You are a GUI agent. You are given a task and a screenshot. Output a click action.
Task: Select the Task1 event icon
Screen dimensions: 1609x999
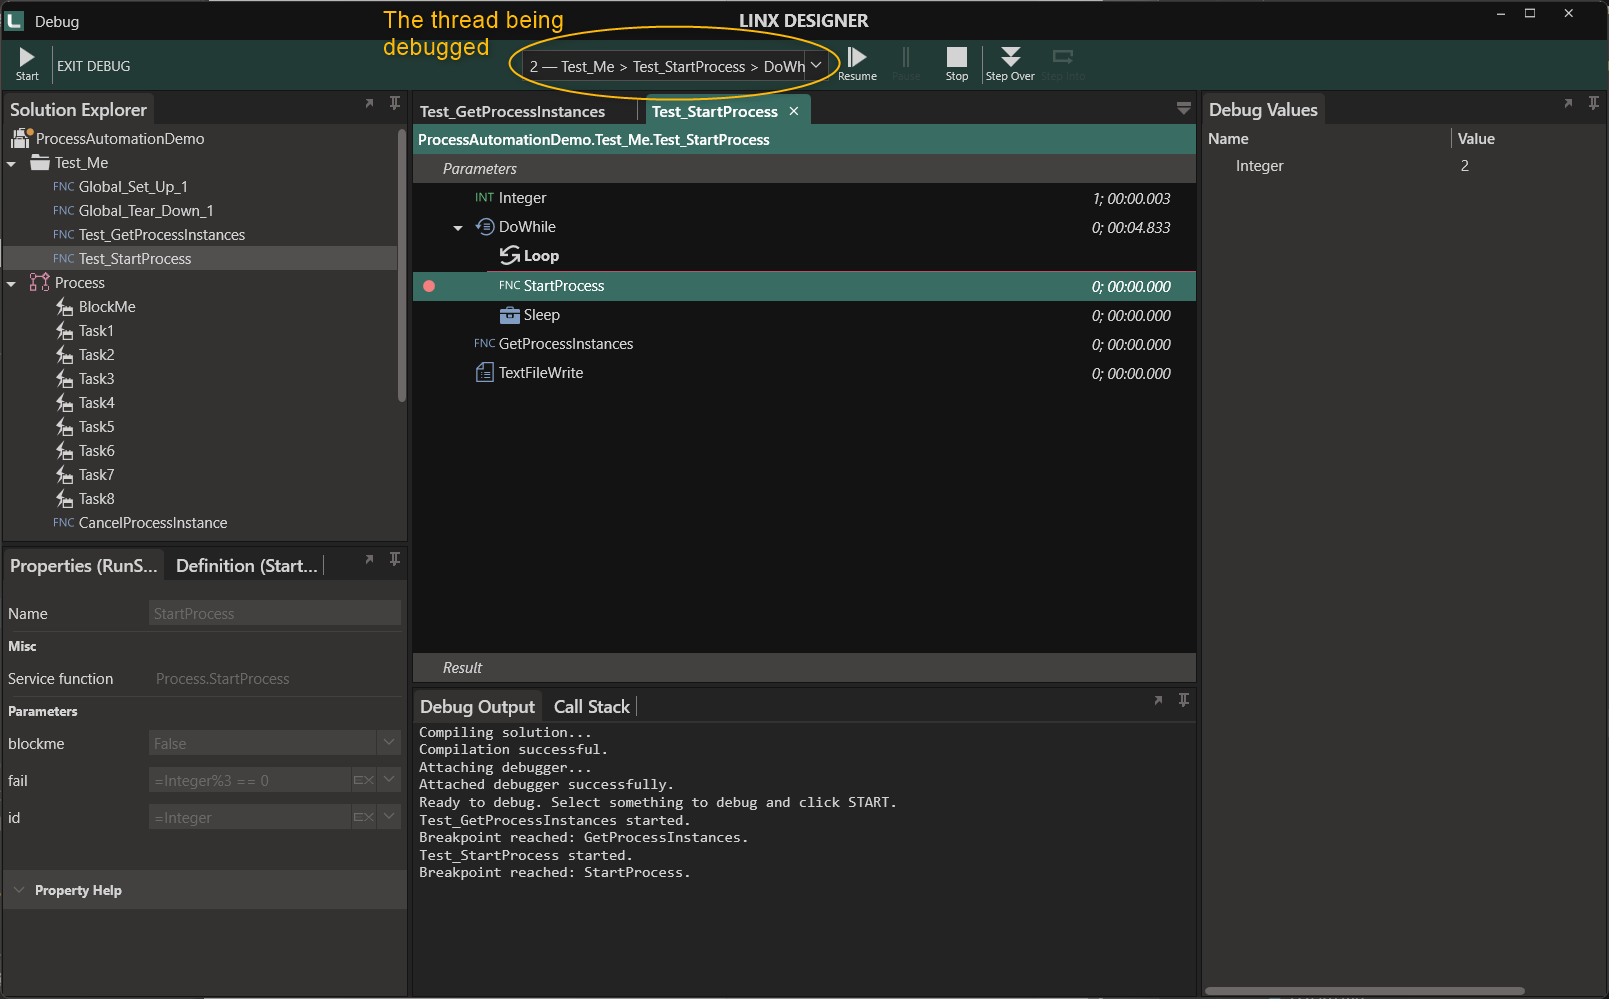(65, 331)
